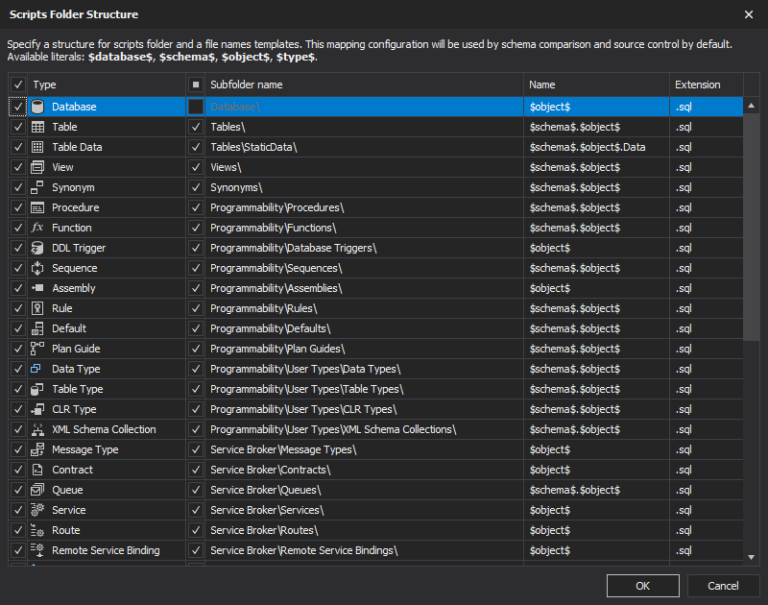Viewport: 768px width, 605px height.
Task: Toggle the select-all Type header checkbox
Action: click(x=18, y=84)
